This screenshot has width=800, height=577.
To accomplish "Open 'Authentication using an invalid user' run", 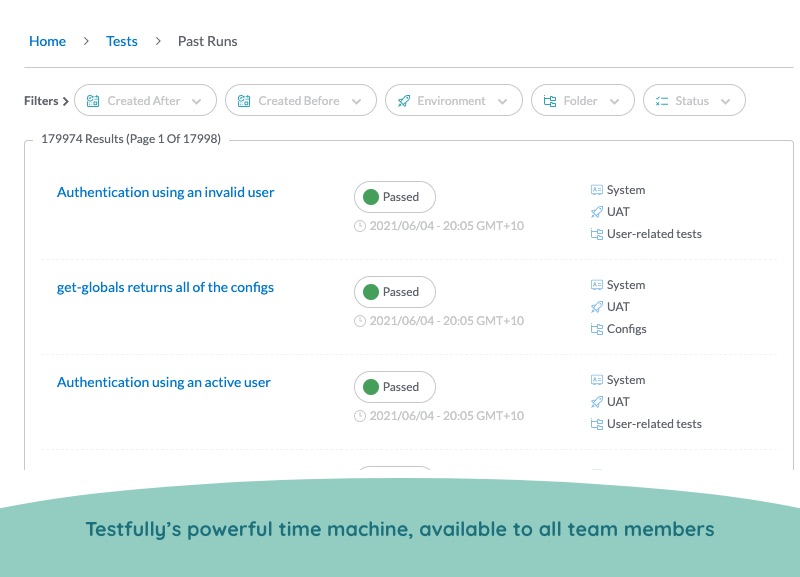I will 166,192.
